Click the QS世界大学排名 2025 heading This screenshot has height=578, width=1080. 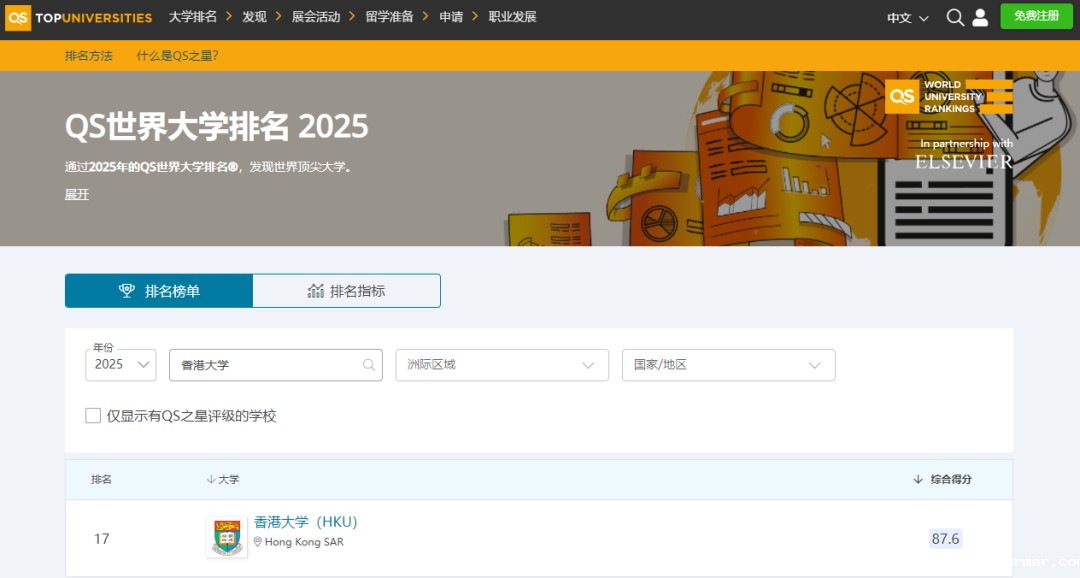click(216, 126)
